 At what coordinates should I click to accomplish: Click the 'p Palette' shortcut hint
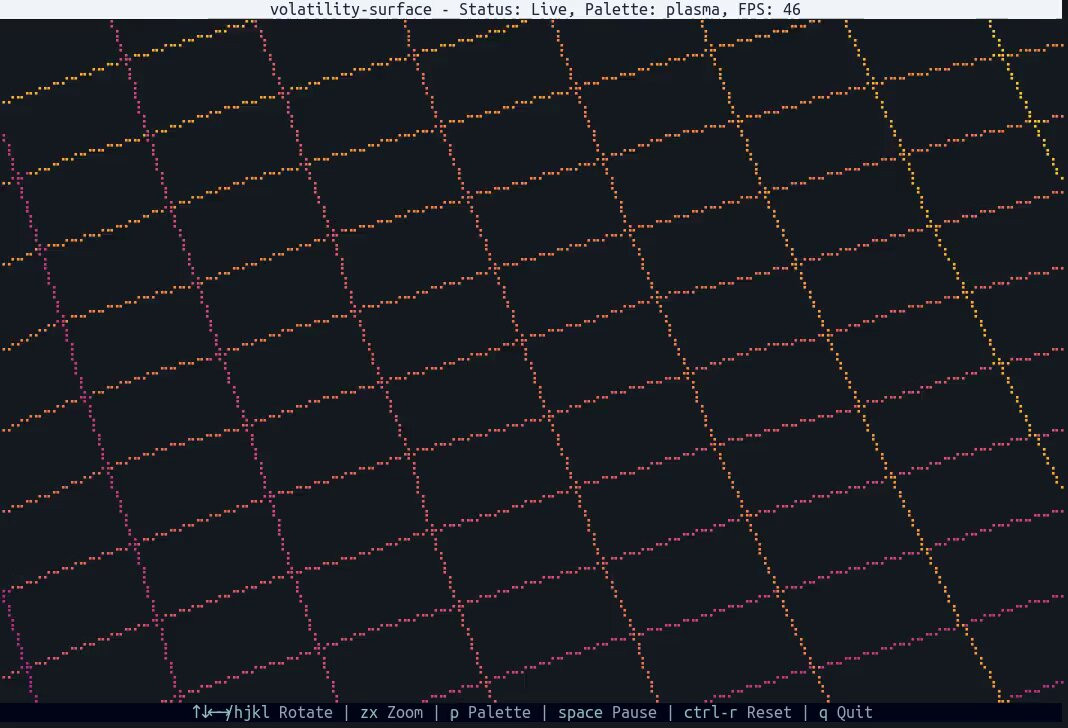(x=490, y=712)
